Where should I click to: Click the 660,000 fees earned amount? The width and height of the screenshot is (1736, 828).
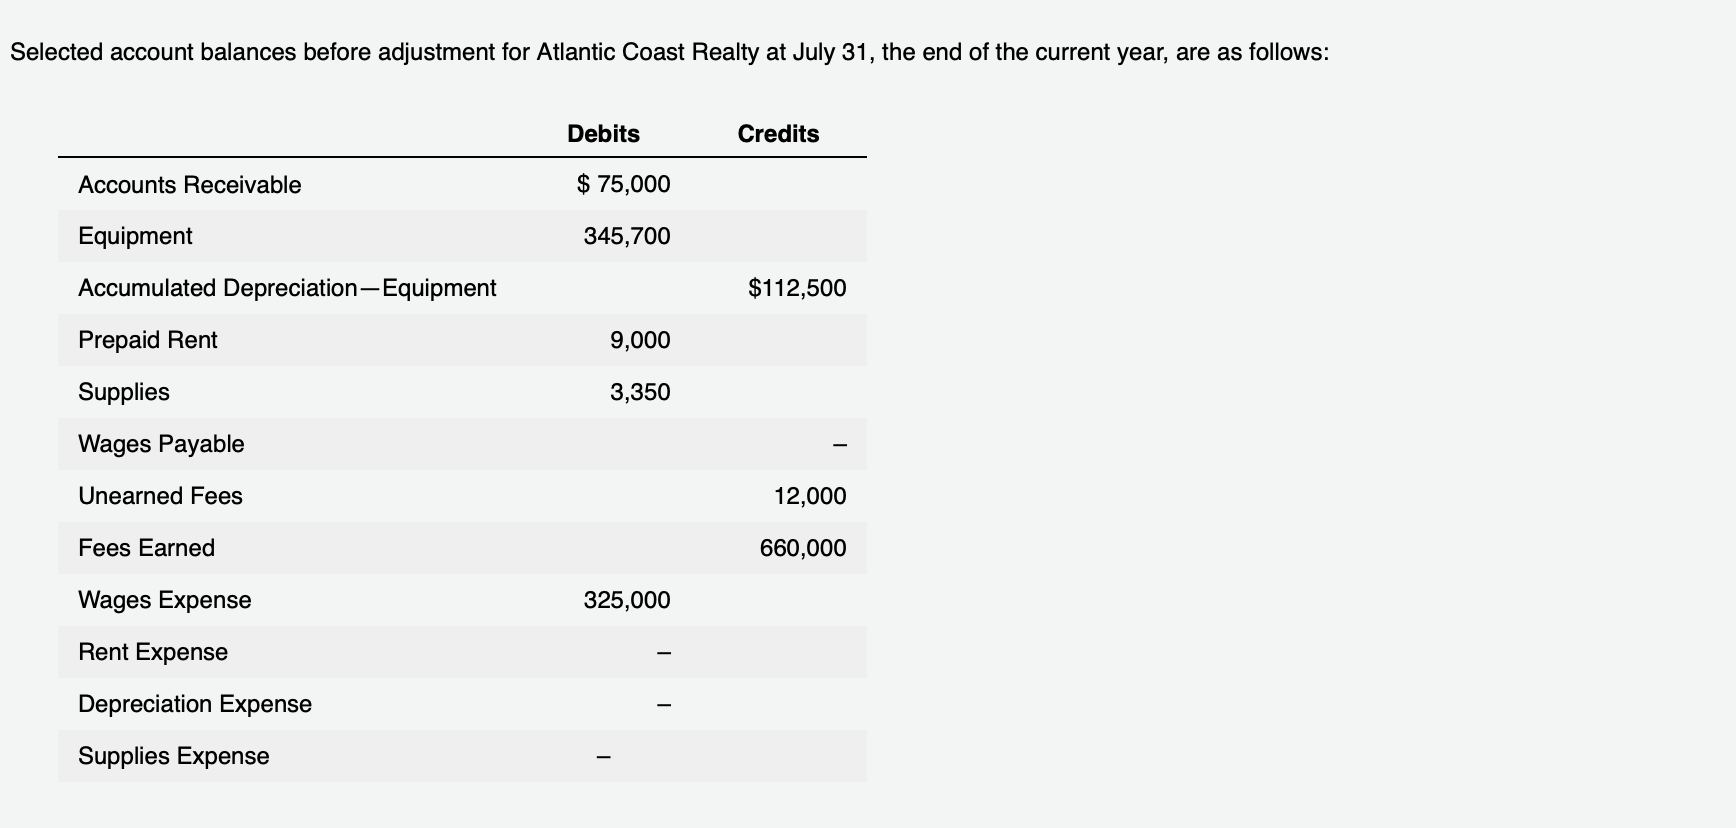(803, 549)
